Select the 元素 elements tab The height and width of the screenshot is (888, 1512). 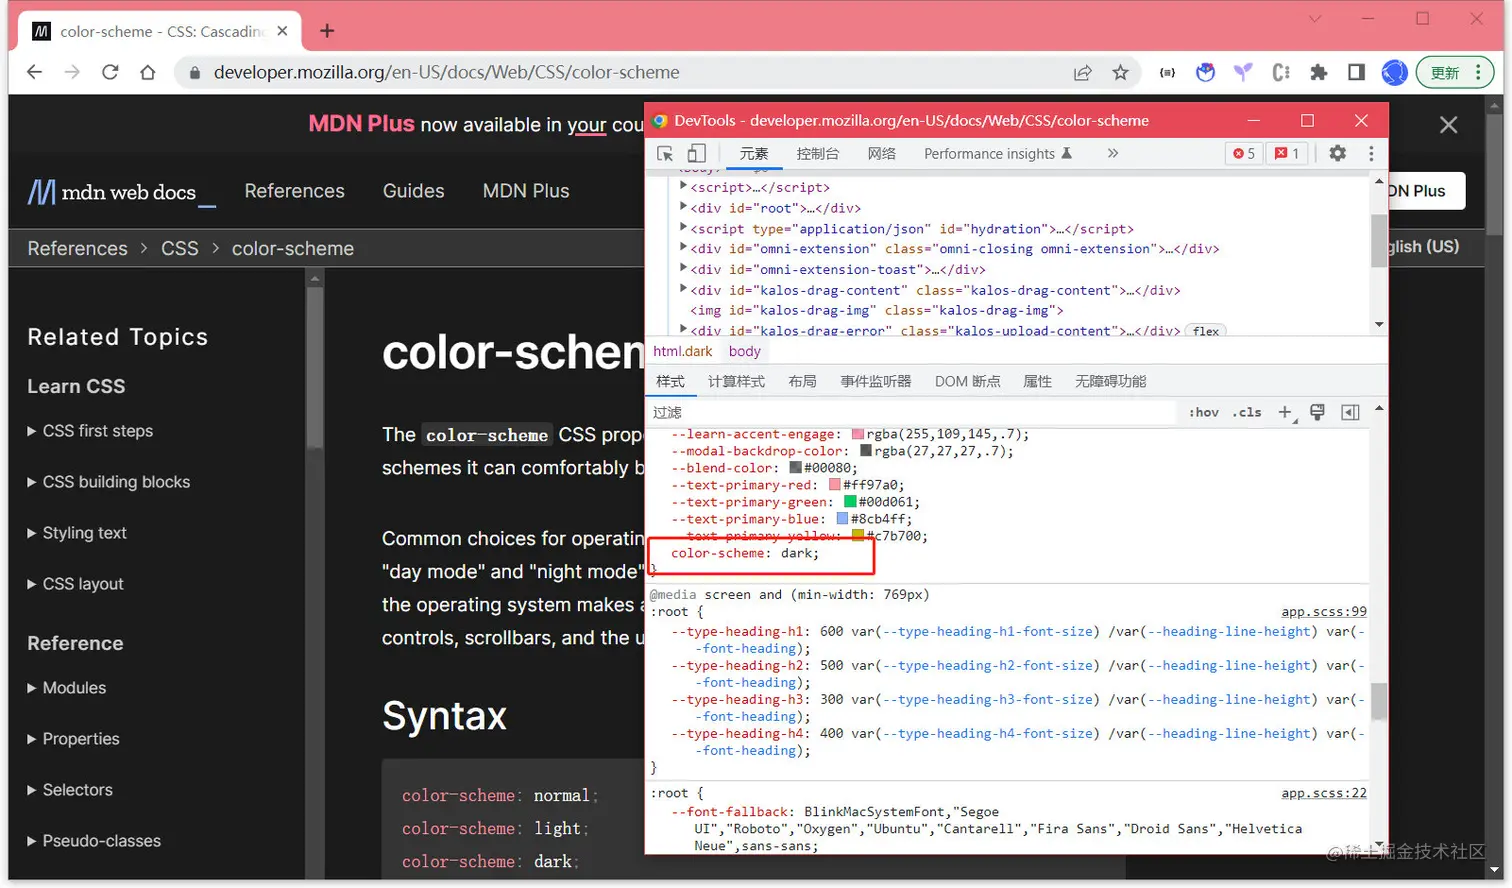[753, 153]
